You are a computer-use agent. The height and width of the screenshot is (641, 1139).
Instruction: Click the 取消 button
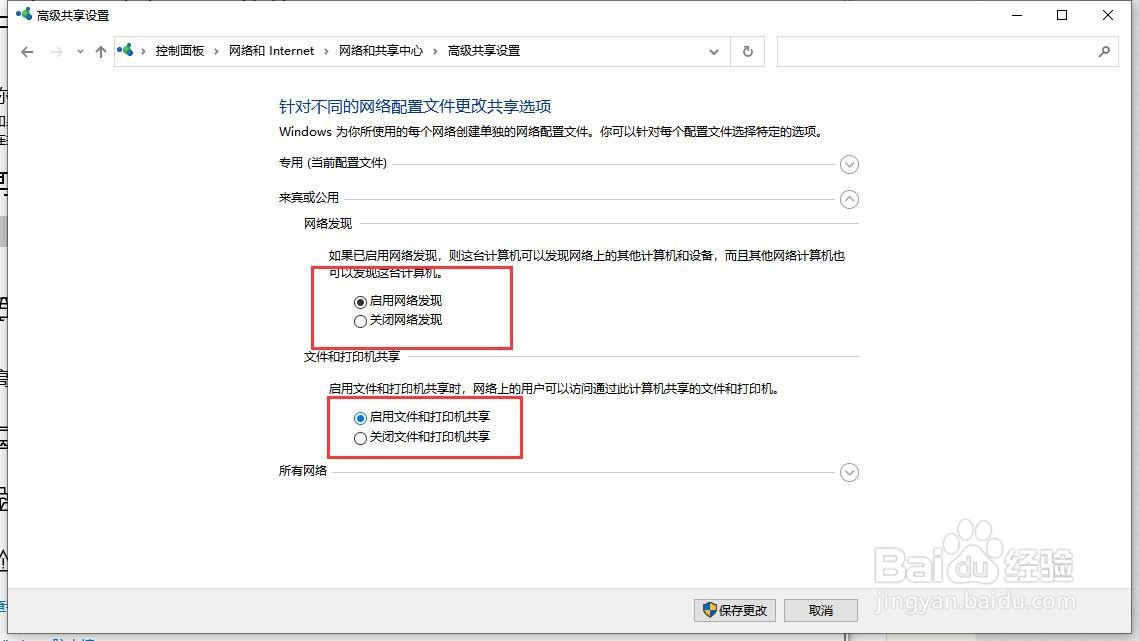pos(820,610)
